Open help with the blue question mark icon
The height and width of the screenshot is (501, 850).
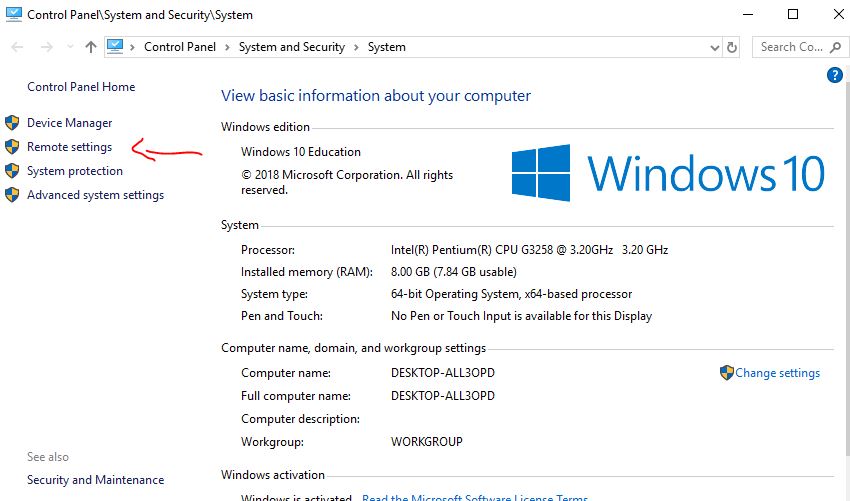coord(835,75)
